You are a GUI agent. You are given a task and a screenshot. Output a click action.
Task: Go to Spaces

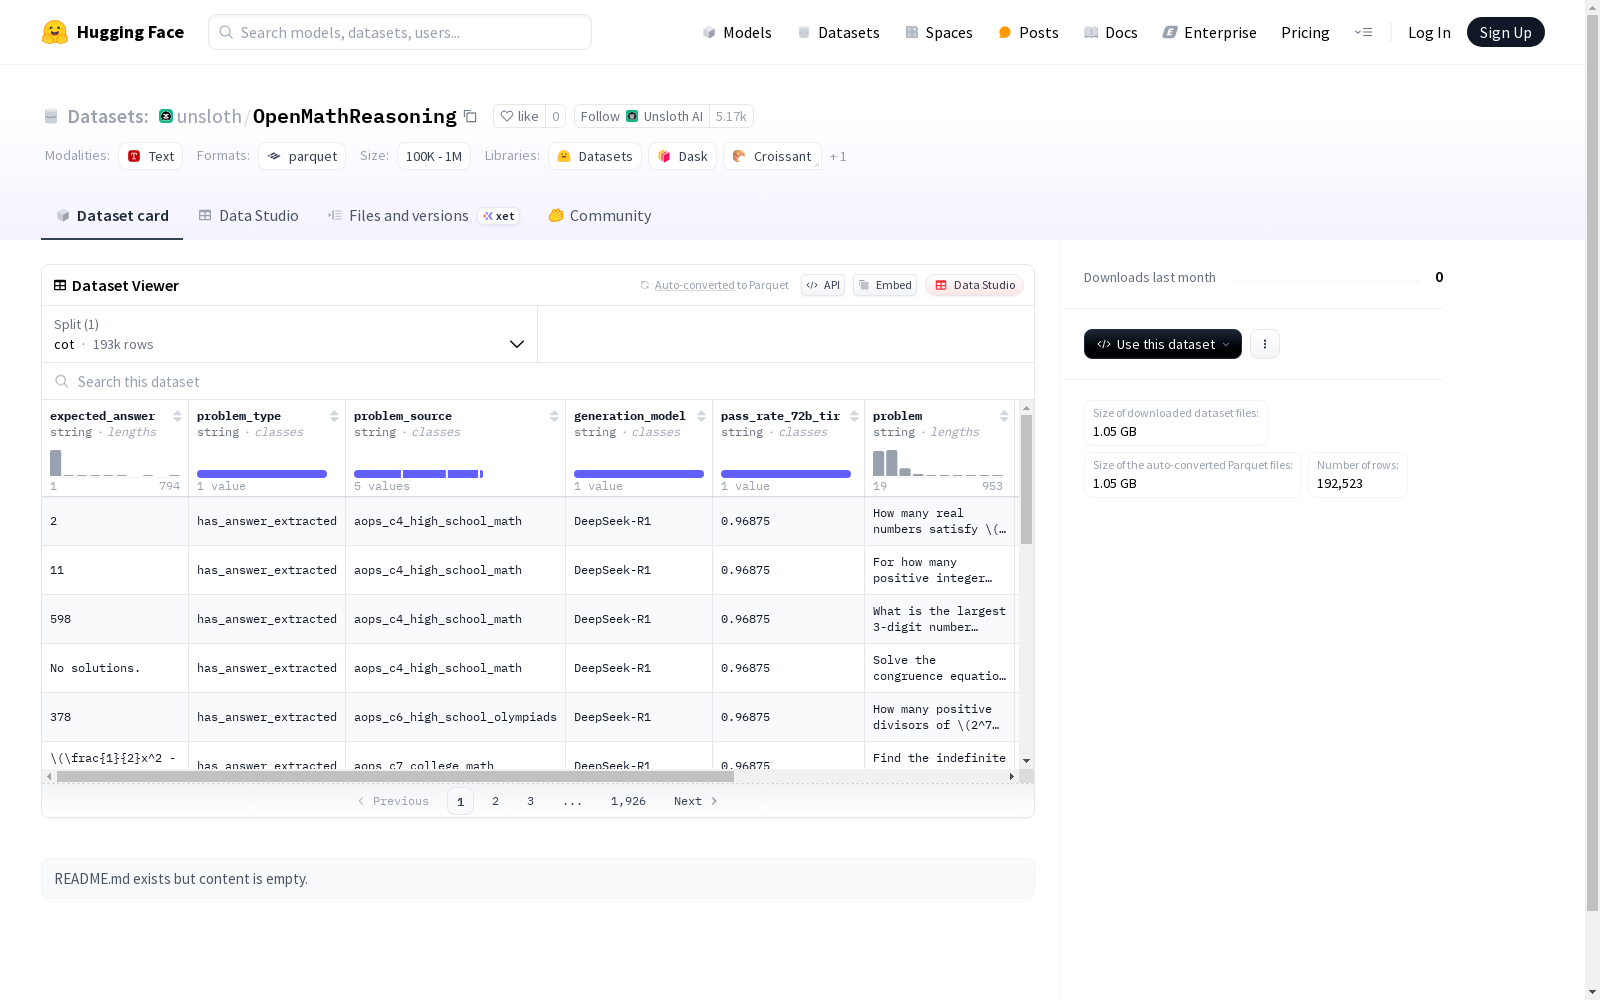tap(939, 32)
